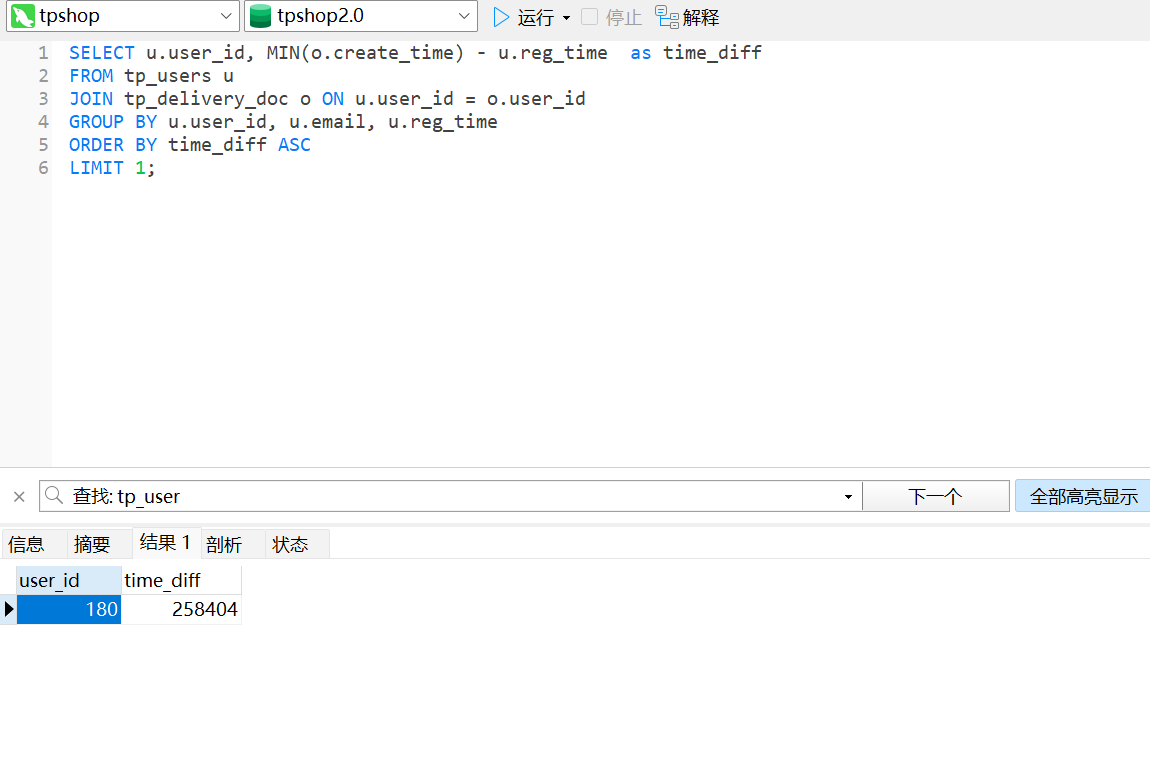
Task: Click the green tpshop2.0 database icon
Action: (260, 16)
